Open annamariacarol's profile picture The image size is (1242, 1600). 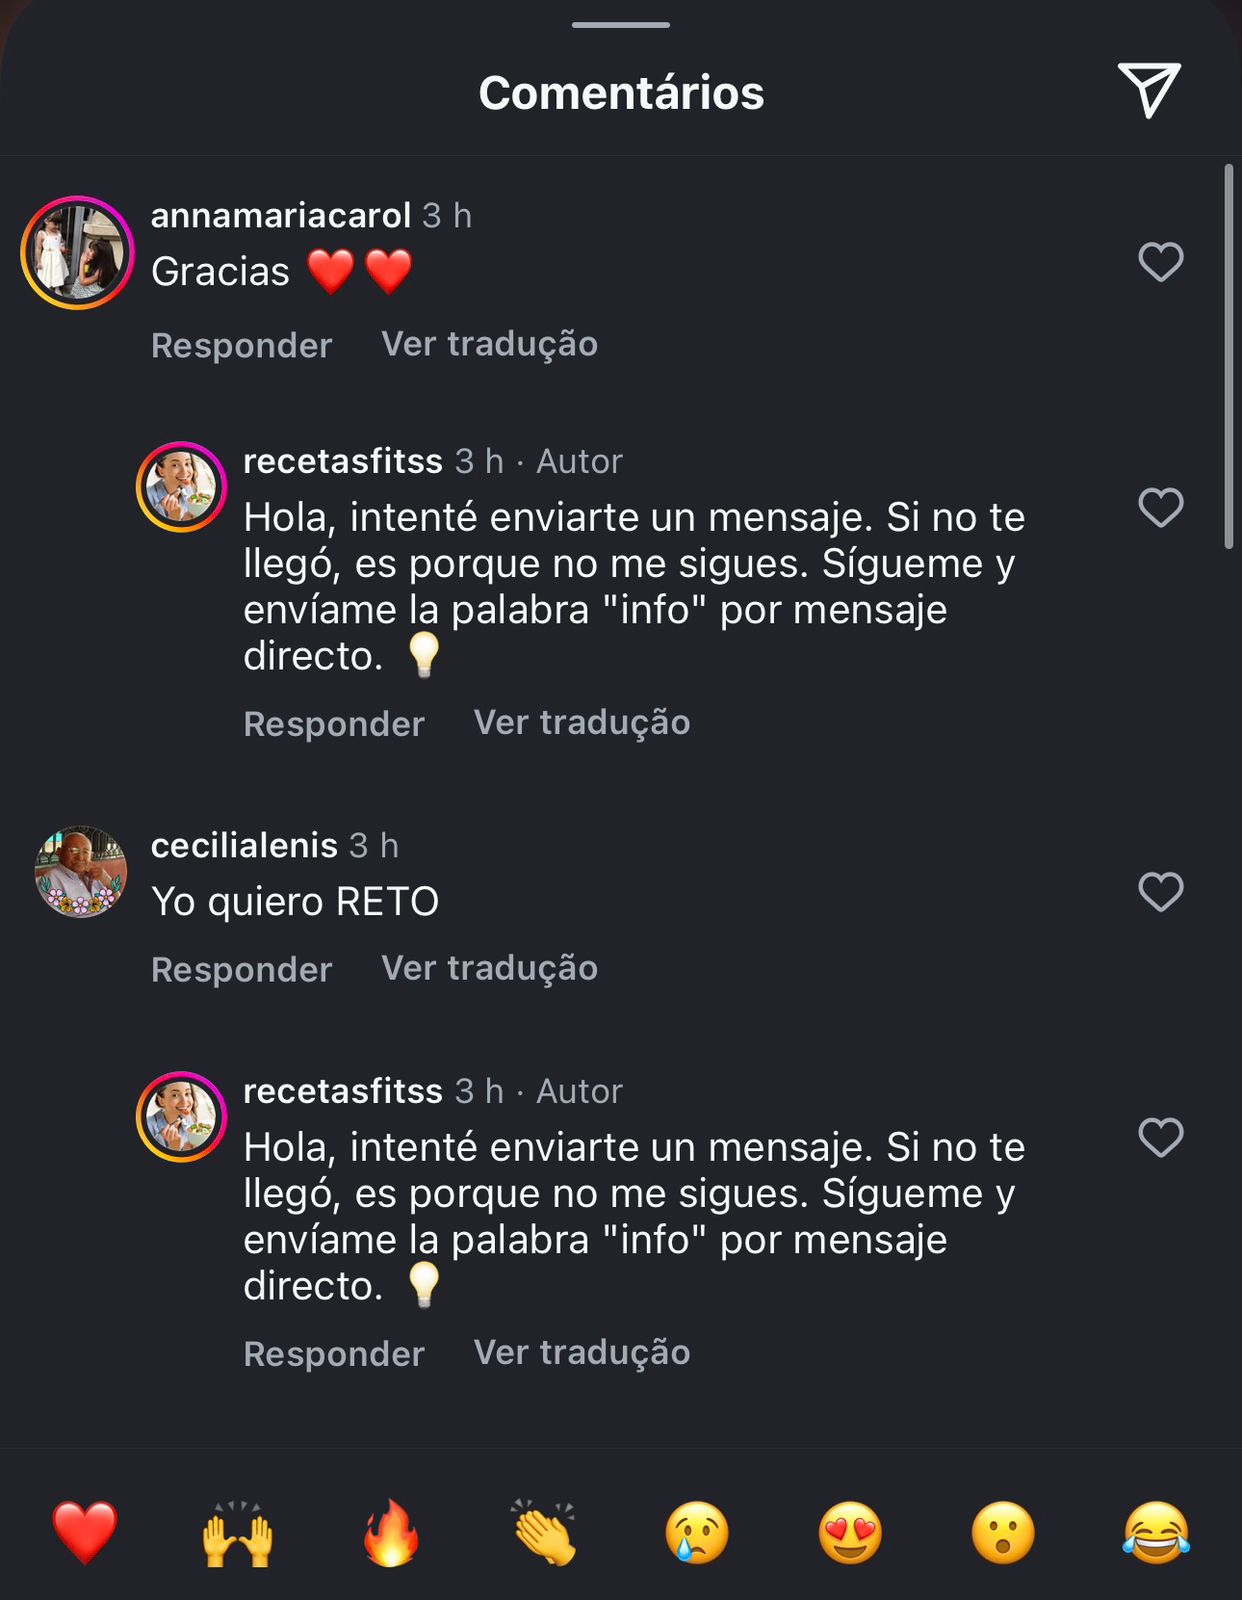point(77,253)
